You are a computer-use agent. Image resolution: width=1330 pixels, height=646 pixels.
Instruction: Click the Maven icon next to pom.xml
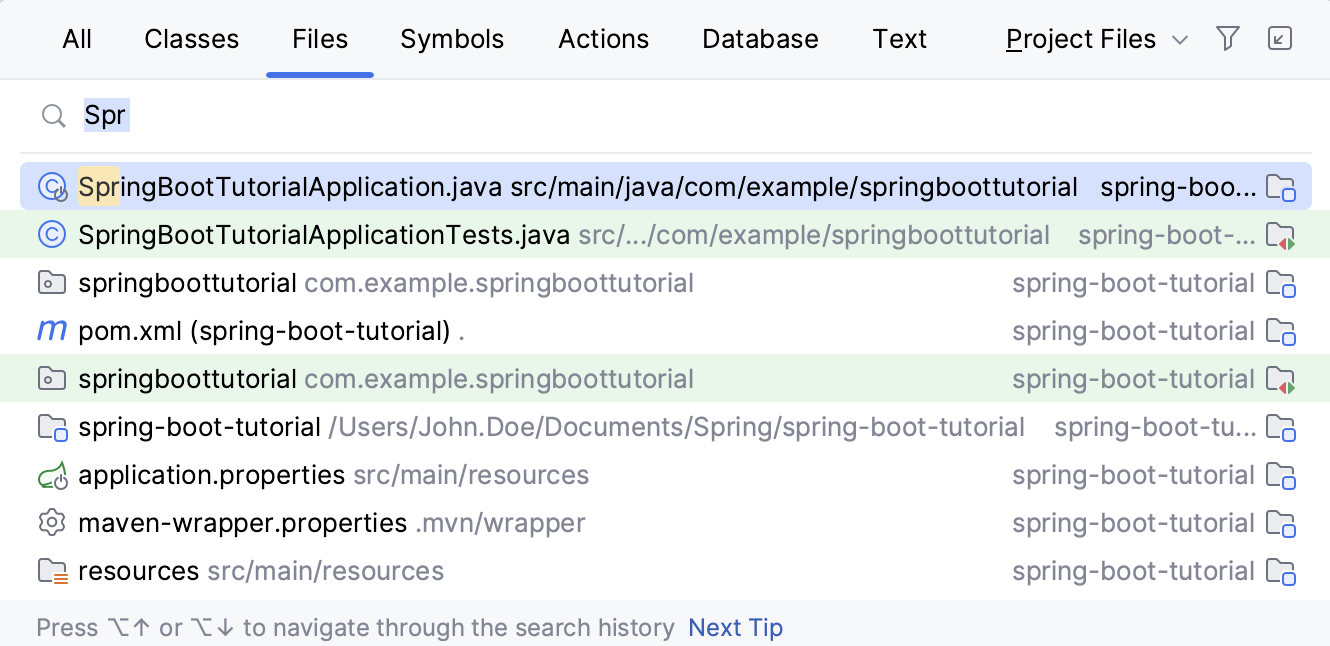pyautogui.click(x=51, y=330)
